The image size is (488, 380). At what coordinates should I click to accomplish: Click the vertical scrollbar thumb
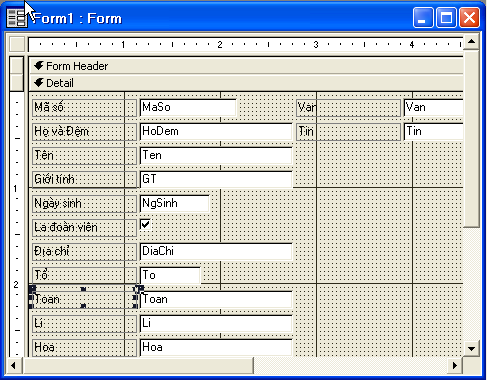(471, 138)
